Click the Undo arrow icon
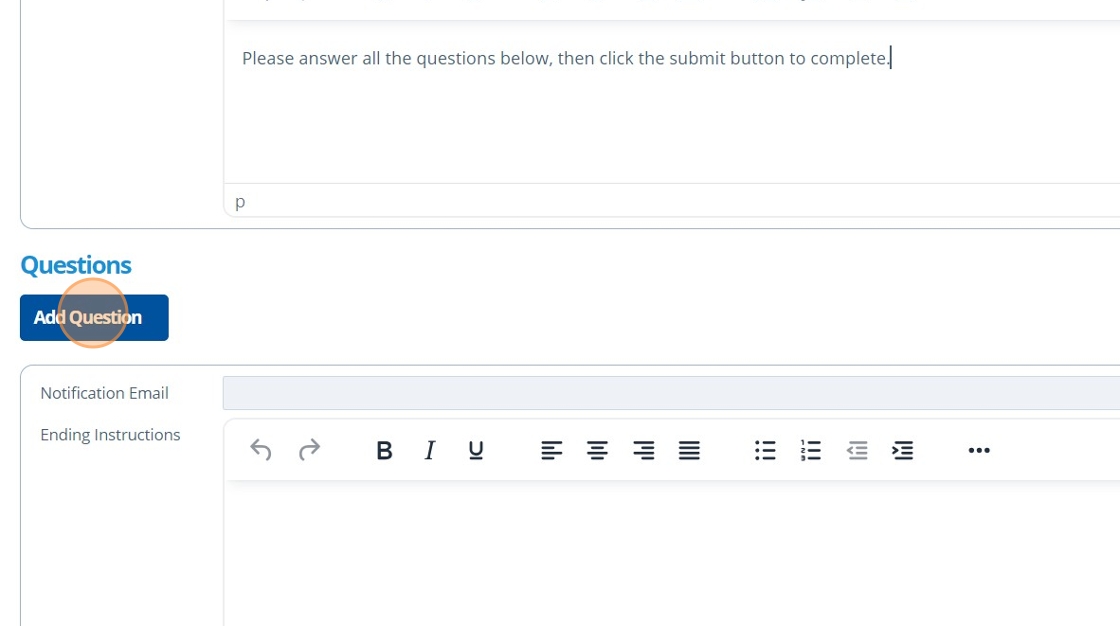 pyautogui.click(x=261, y=450)
